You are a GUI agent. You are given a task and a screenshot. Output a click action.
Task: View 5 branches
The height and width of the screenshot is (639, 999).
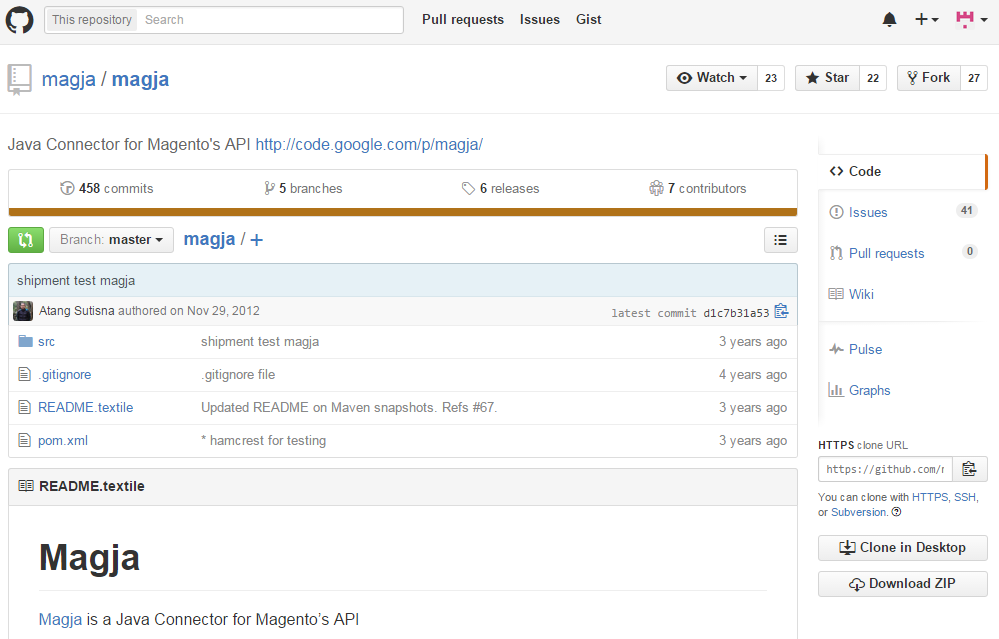(303, 189)
